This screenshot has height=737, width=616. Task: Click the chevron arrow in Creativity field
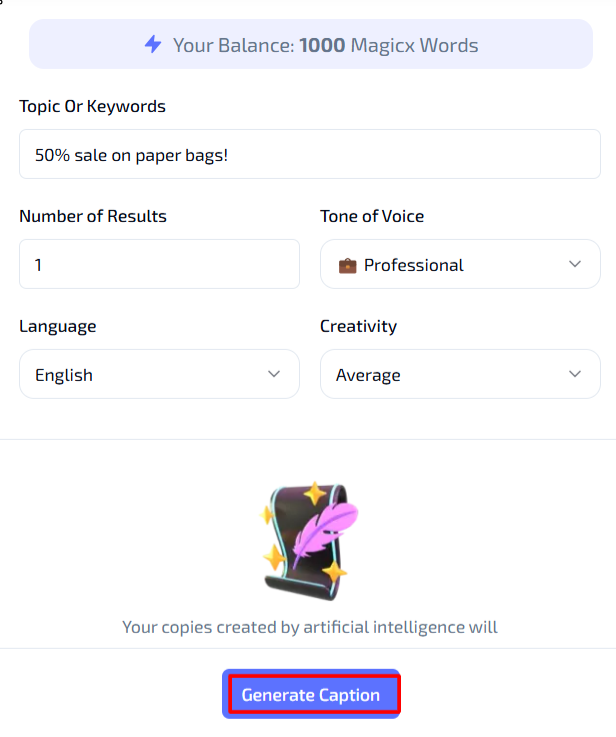coord(575,374)
